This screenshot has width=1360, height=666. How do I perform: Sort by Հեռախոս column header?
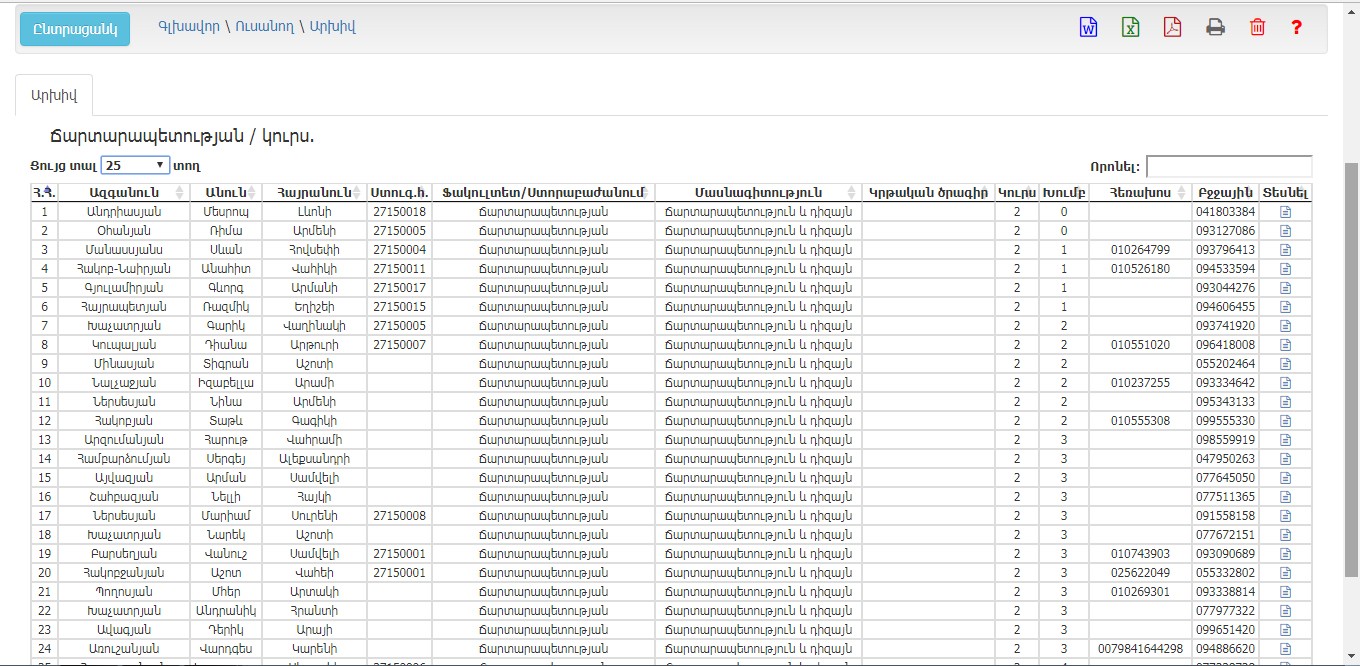[1139, 192]
